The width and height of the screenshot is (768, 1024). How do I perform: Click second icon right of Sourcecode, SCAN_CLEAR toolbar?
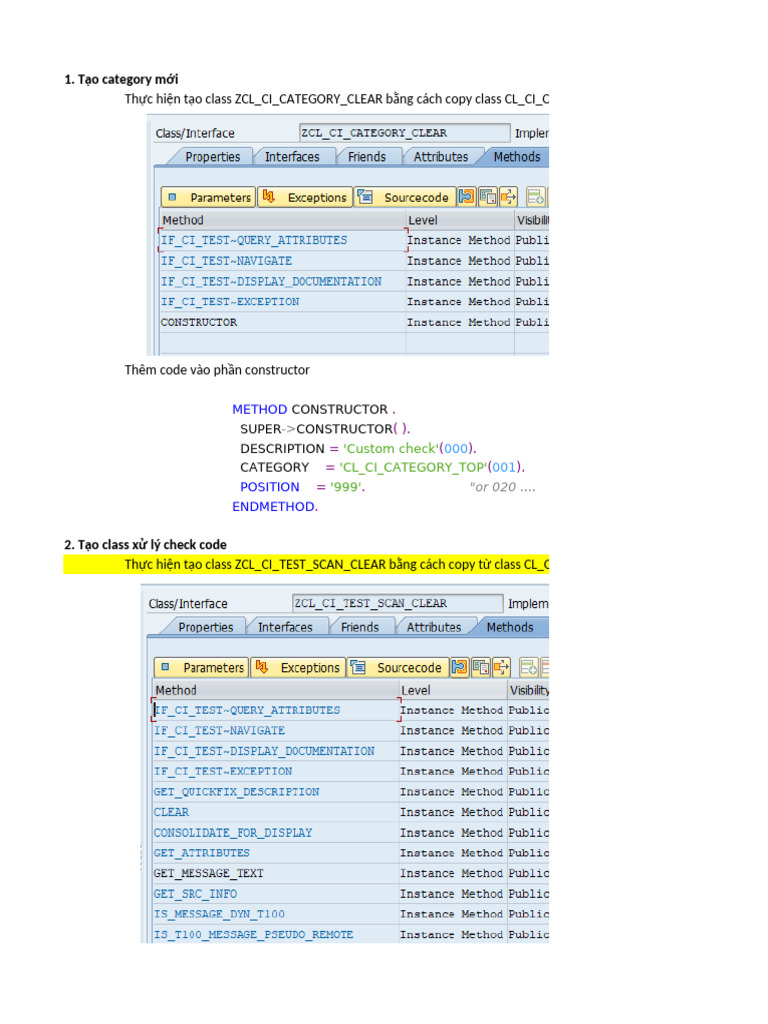point(481,668)
